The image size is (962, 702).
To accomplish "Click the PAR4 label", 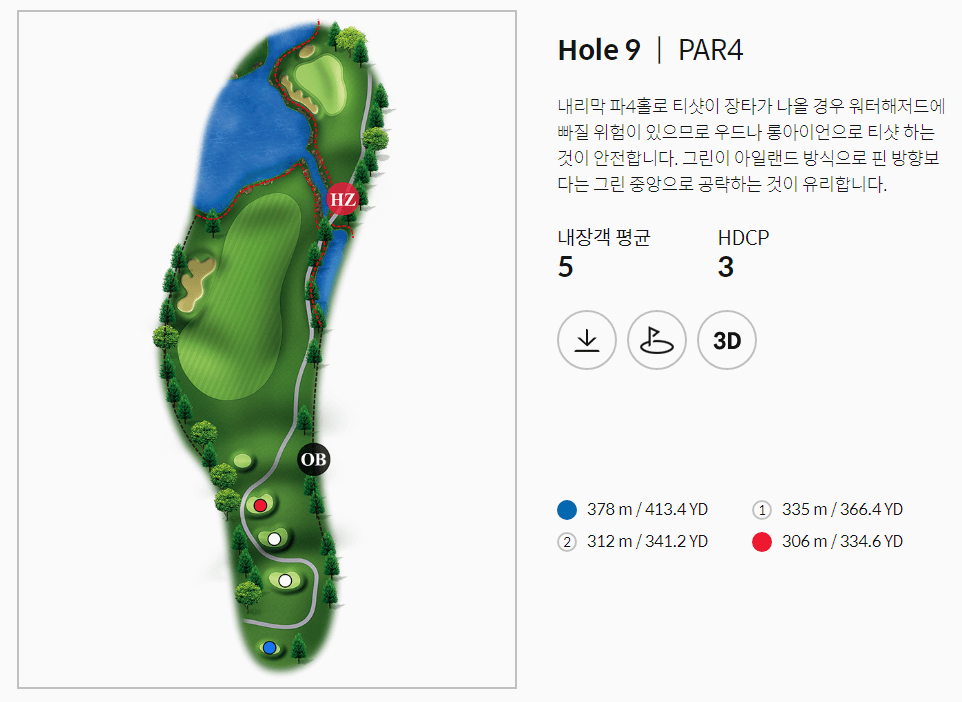I will coord(710,49).
